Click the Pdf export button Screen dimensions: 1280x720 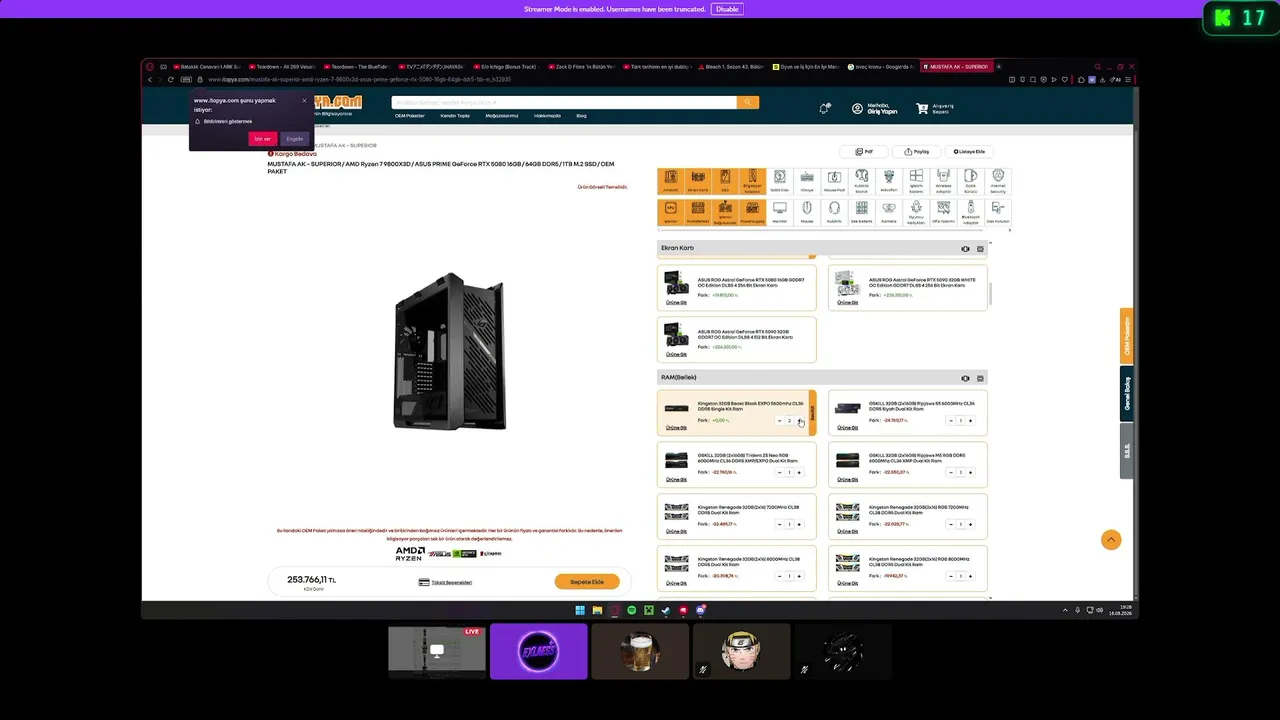coord(864,151)
